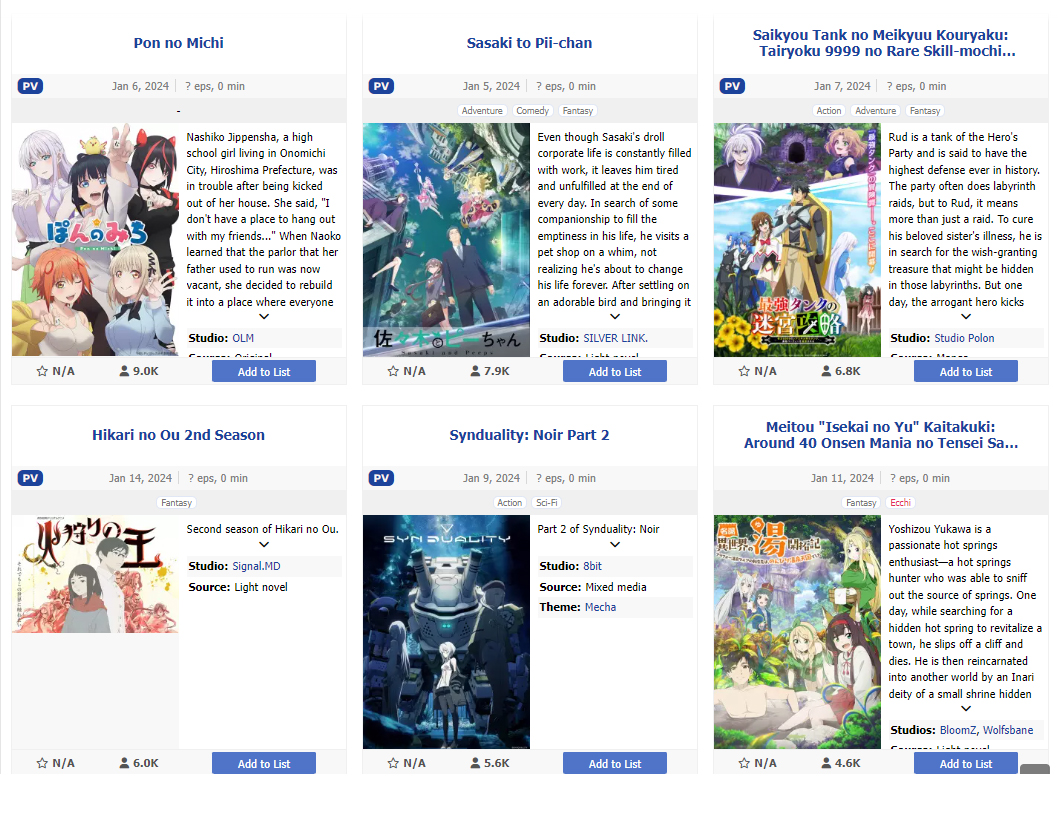Click the members icon beside 7.9K

(475, 371)
